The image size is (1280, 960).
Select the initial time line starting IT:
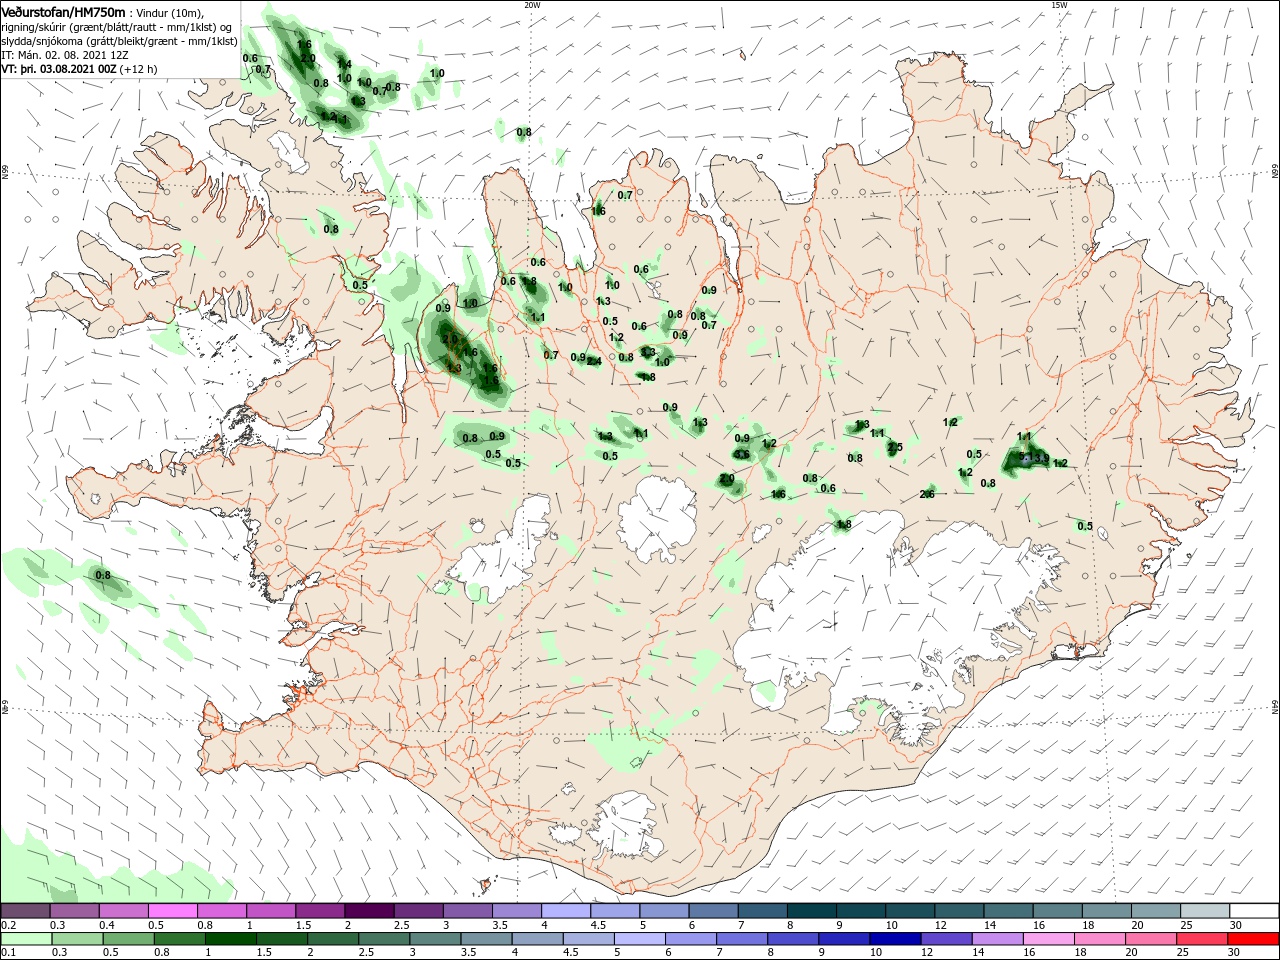(x=65, y=55)
